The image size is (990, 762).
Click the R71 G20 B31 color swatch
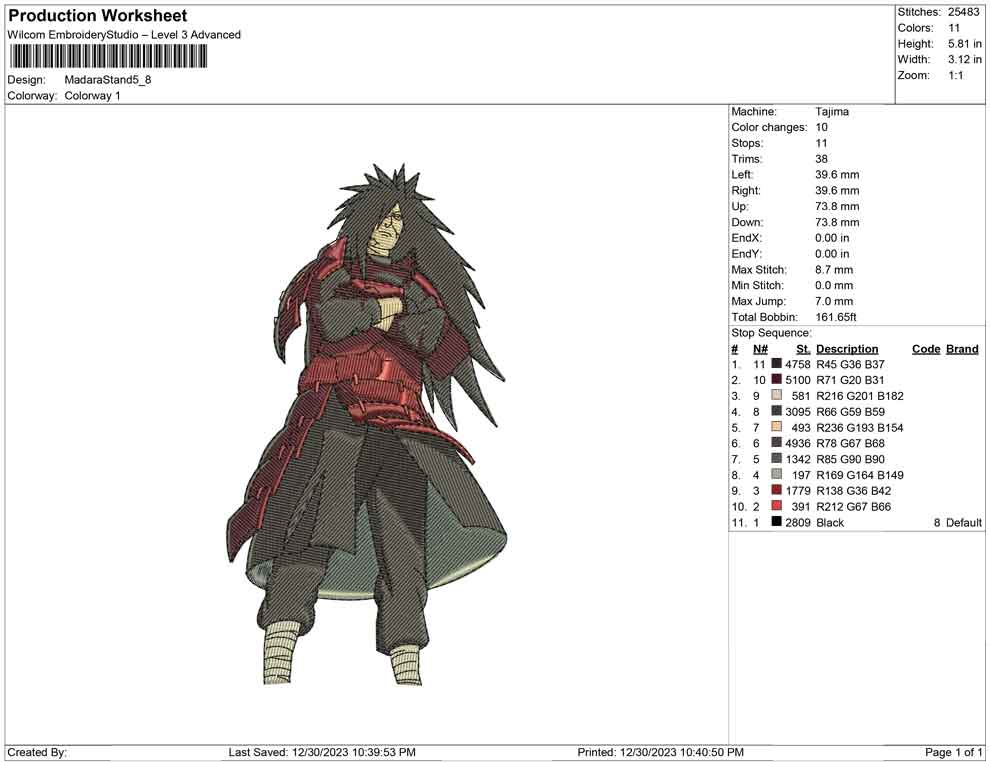(777, 379)
